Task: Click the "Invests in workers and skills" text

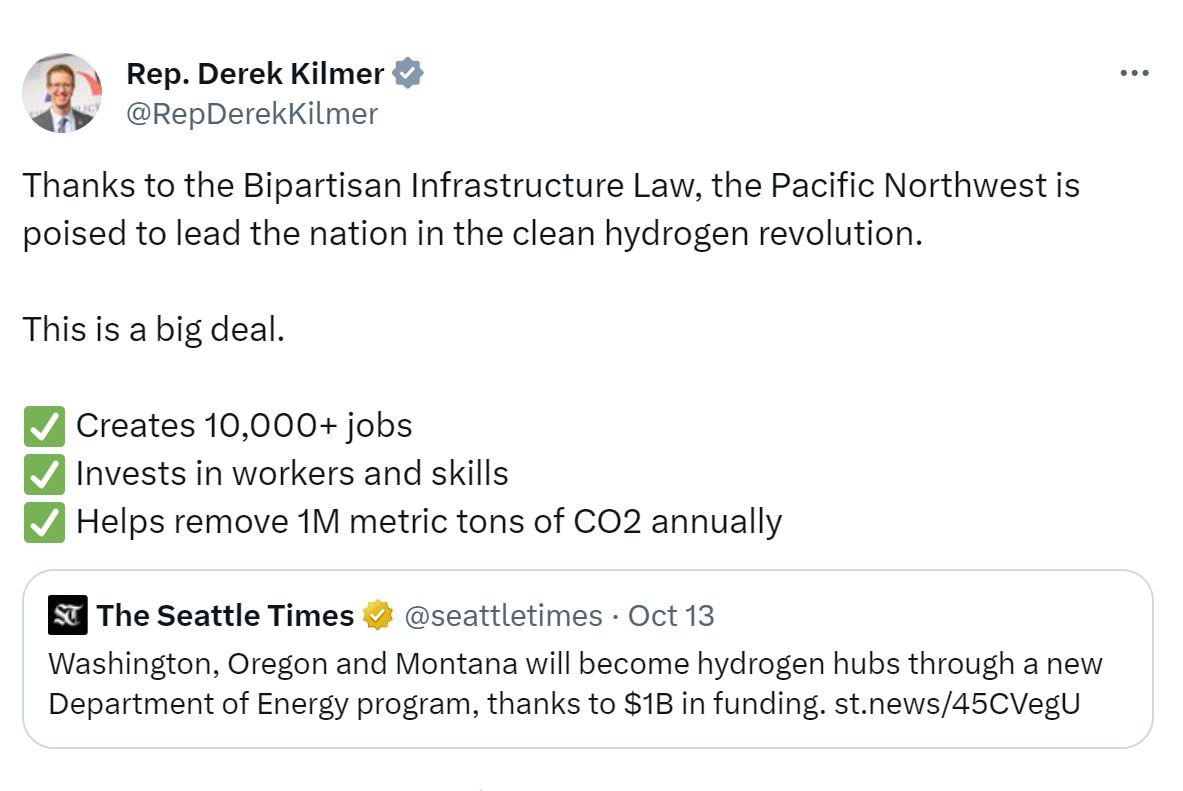Action: (292, 474)
